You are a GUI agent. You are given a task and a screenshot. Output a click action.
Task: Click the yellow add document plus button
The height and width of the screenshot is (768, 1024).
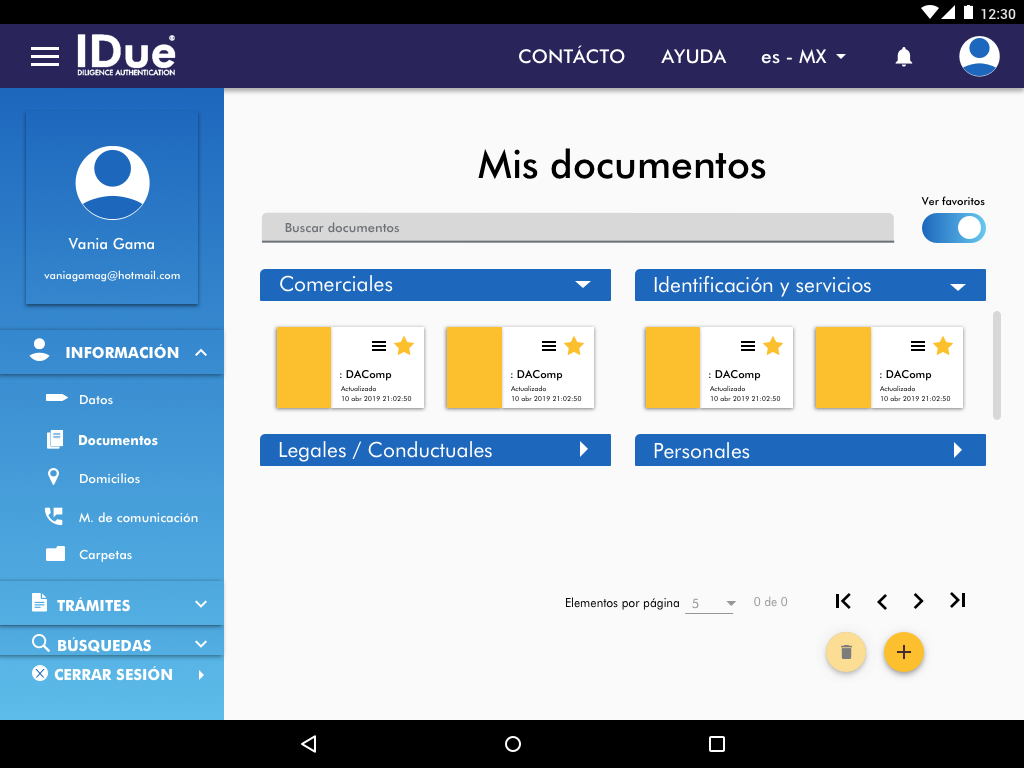pos(904,652)
